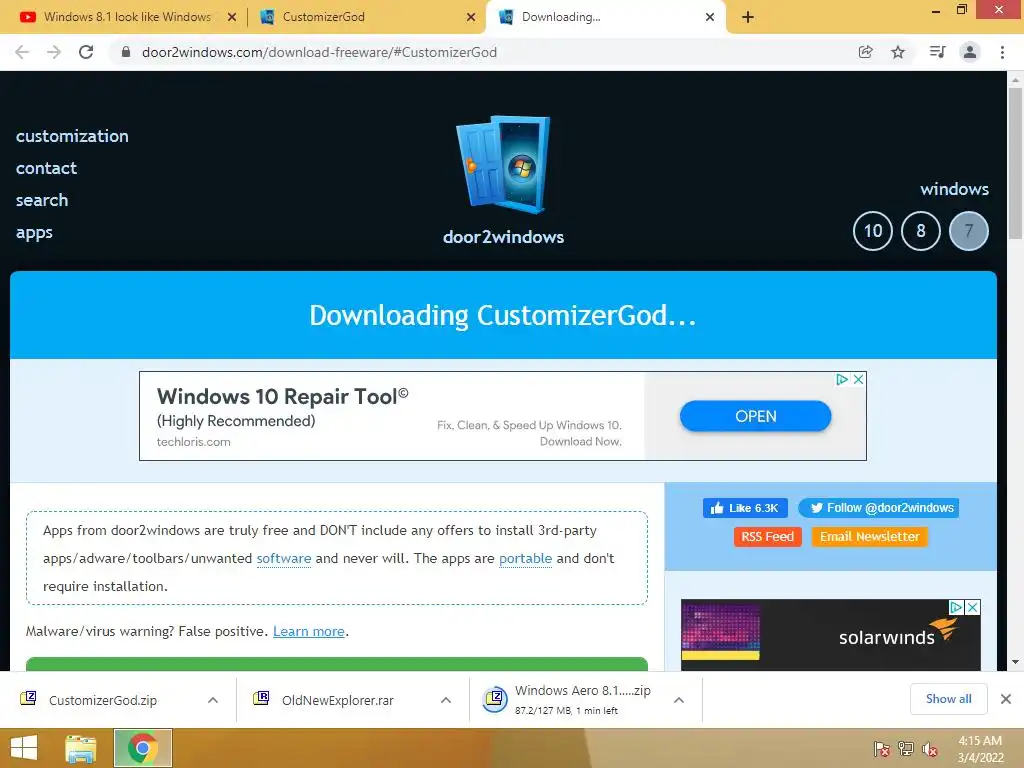1024x768 pixels.
Task: Click the Windows Aero zip download progress icon
Action: point(495,699)
